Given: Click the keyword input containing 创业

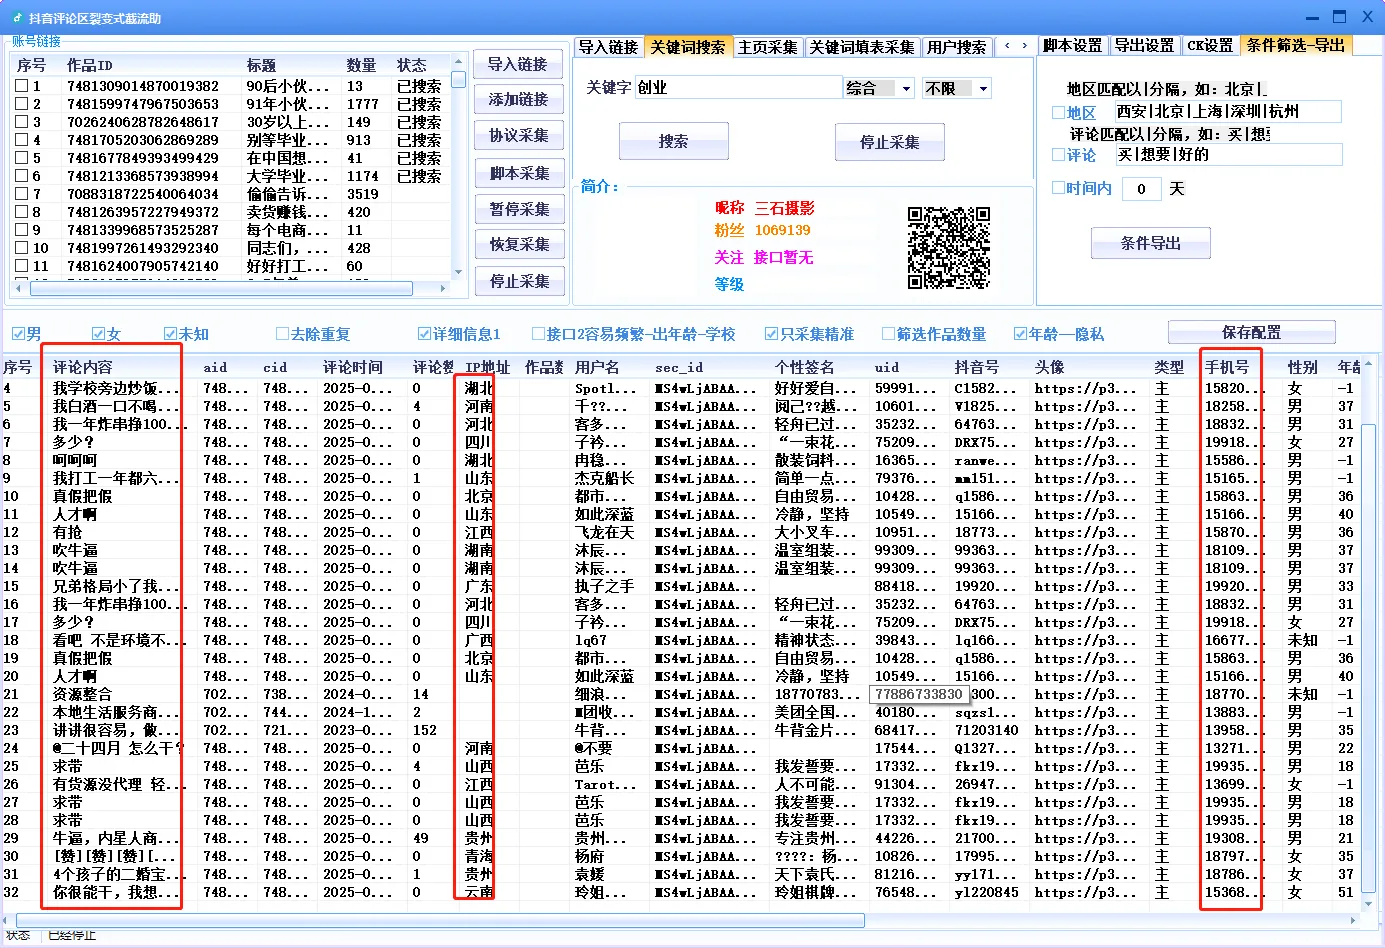Looking at the screenshot, I should (x=737, y=88).
